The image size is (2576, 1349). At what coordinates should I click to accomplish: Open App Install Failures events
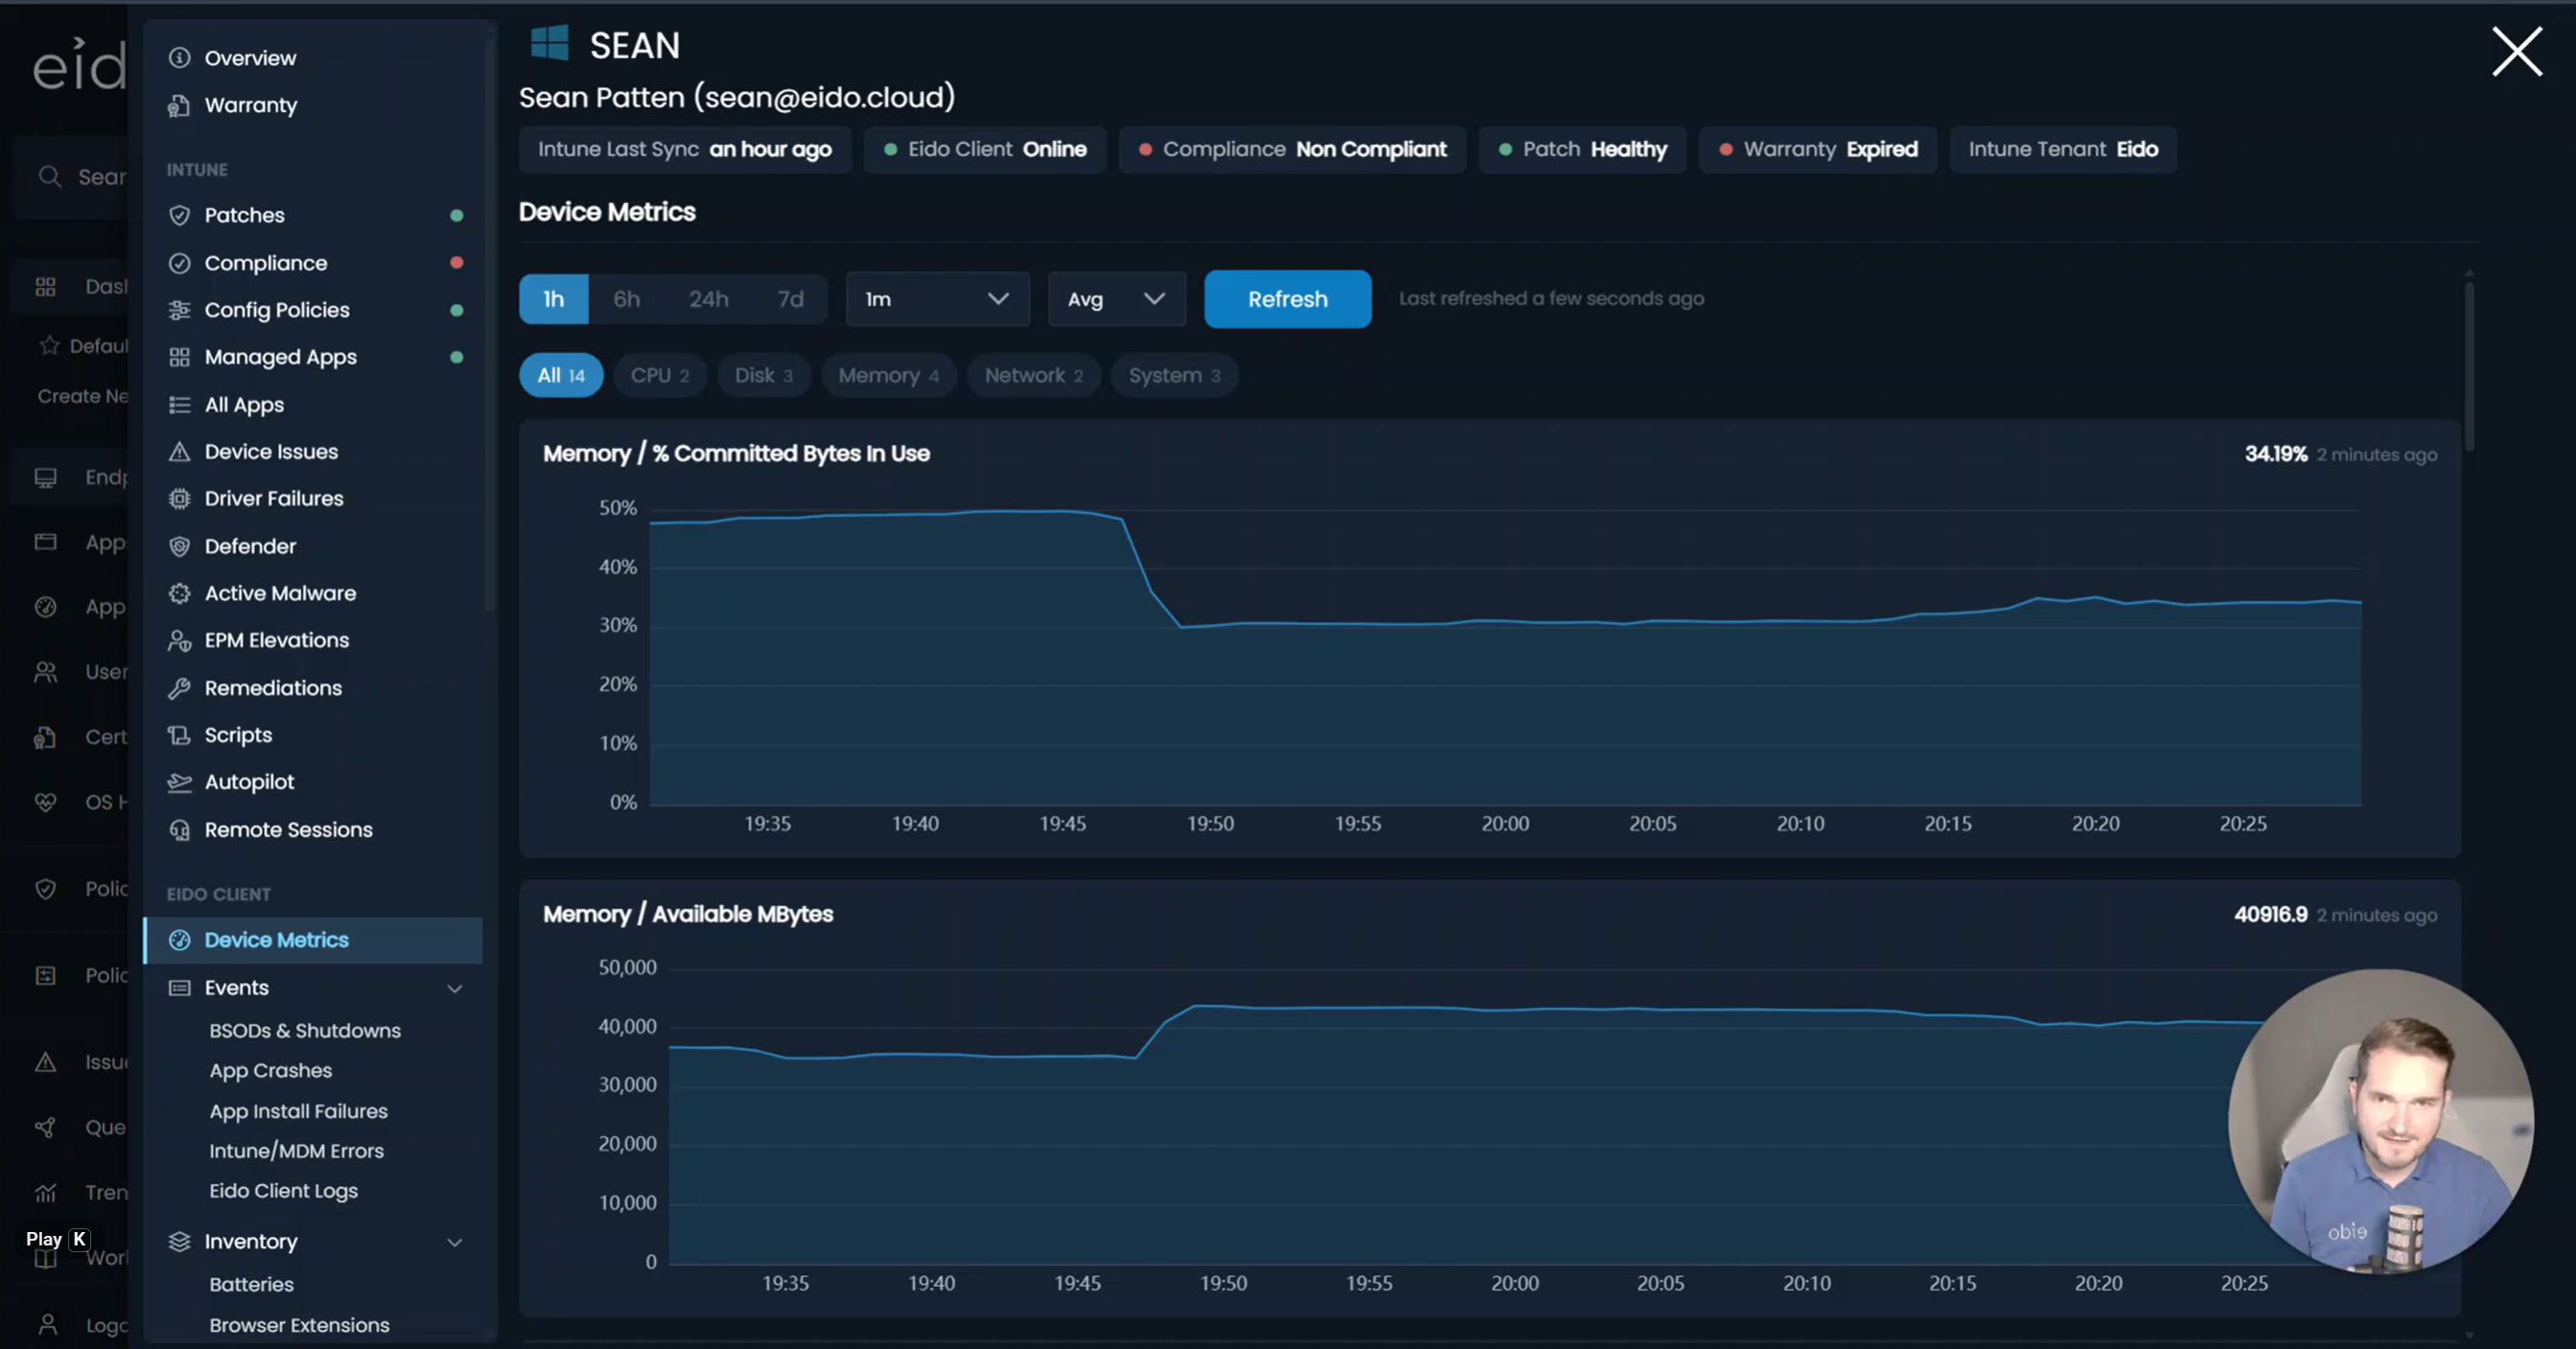pos(298,1111)
